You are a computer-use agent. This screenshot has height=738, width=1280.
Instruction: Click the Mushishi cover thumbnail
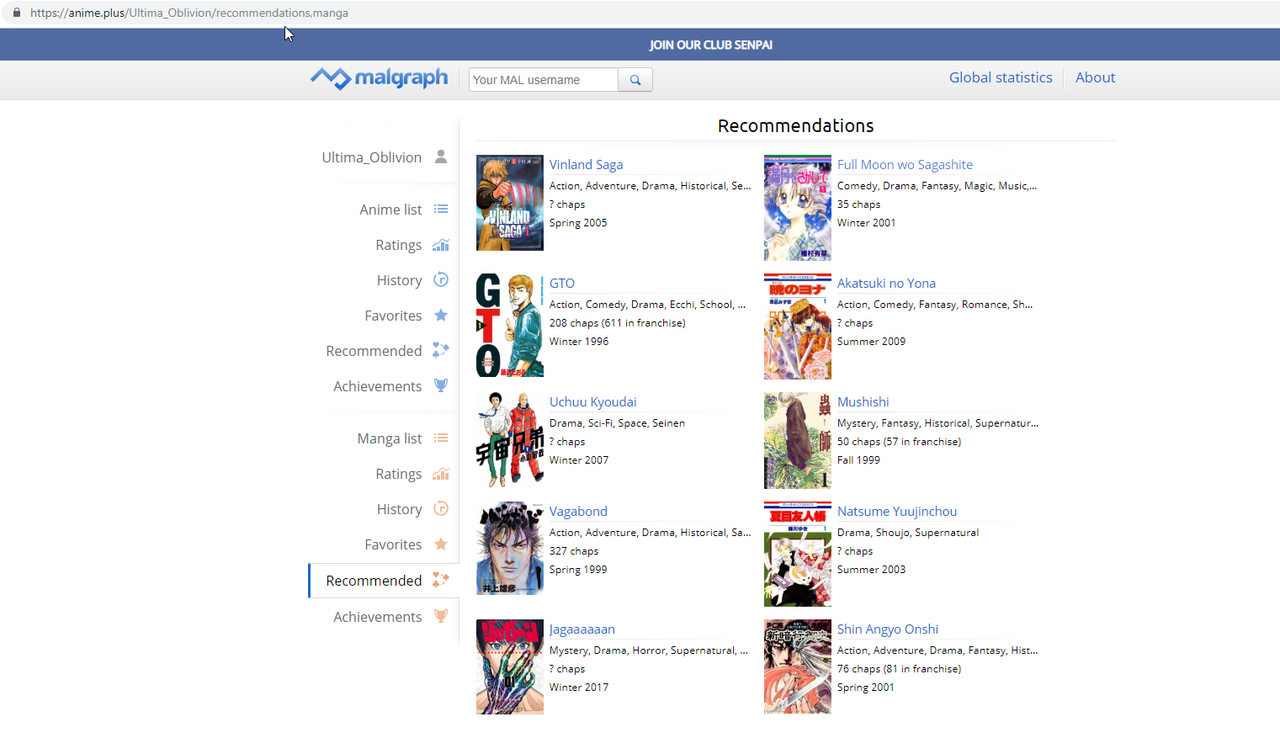[798, 440]
